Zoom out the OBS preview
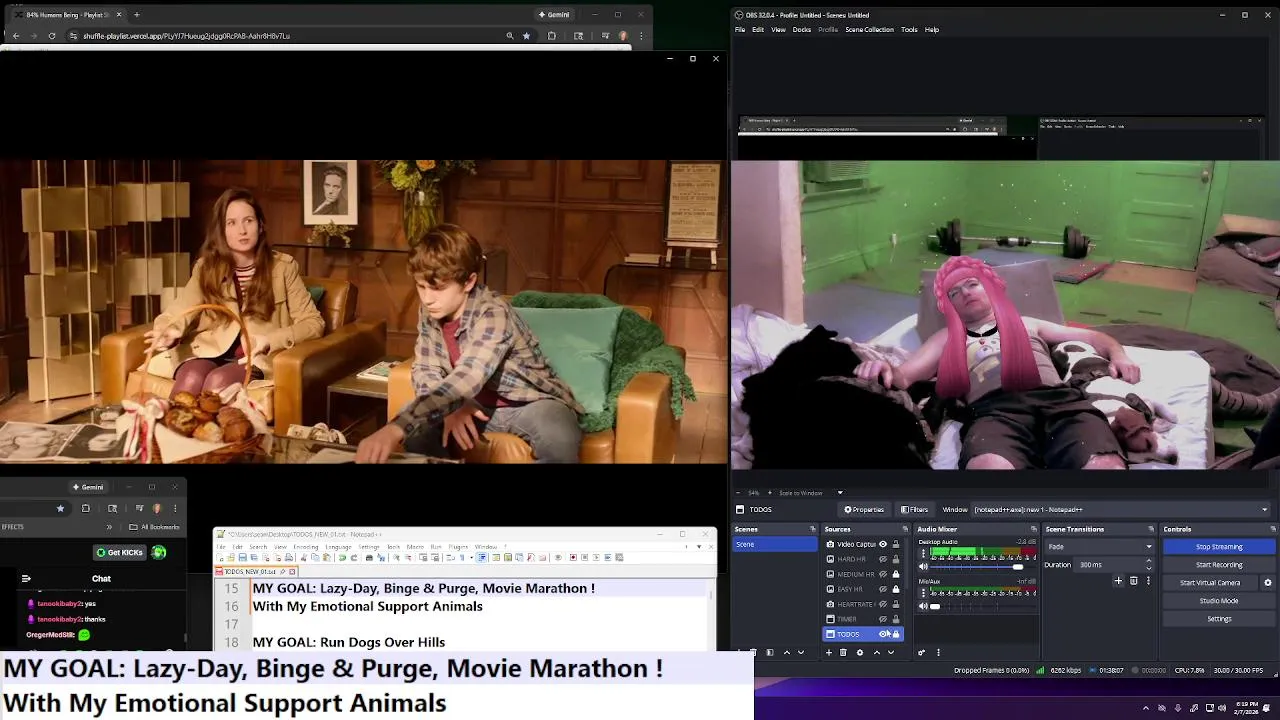This screenshot has width=1280, height=720. [738, 493]
